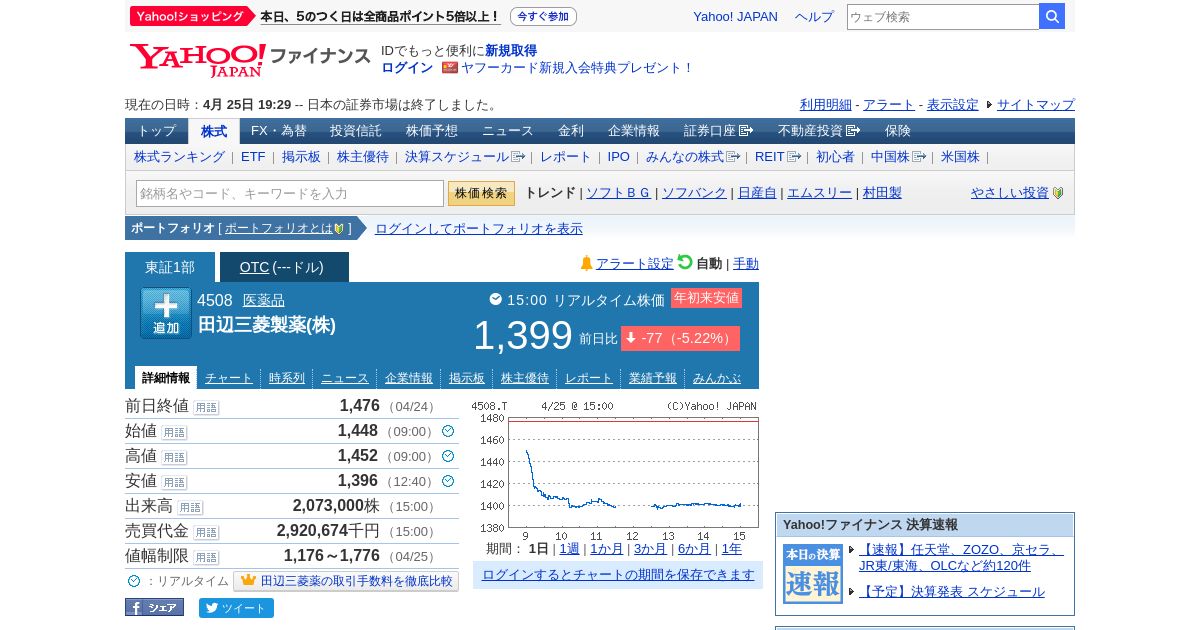Click 用語 next to 値幅制限
The image size is (1200, 630).
click(x=206, y=557)
